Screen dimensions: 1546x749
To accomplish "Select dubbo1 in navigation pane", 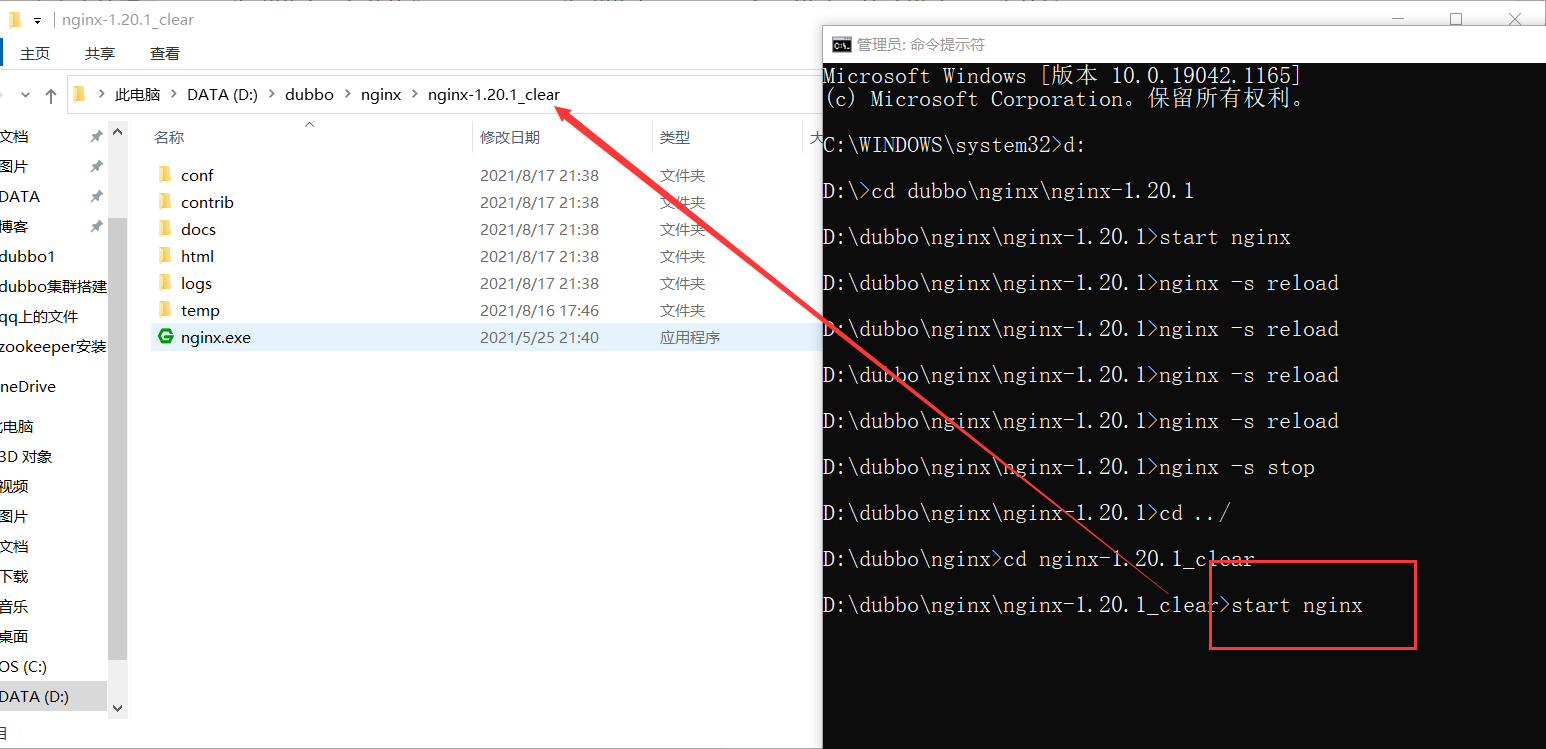I will (x=28, y=256).
